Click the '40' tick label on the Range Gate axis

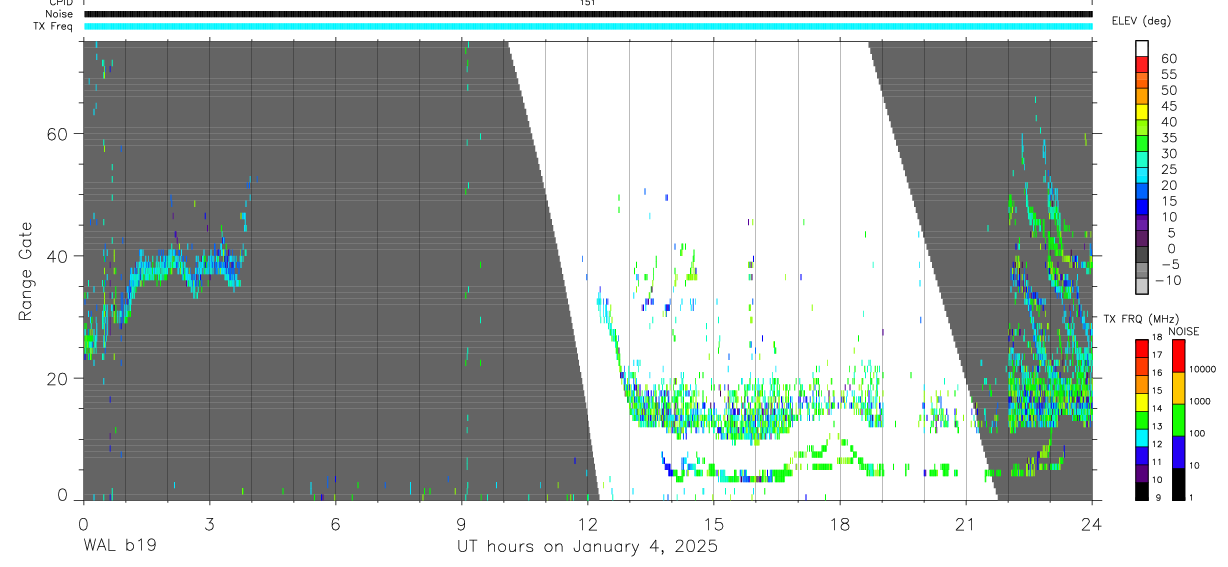coord(58,256)
